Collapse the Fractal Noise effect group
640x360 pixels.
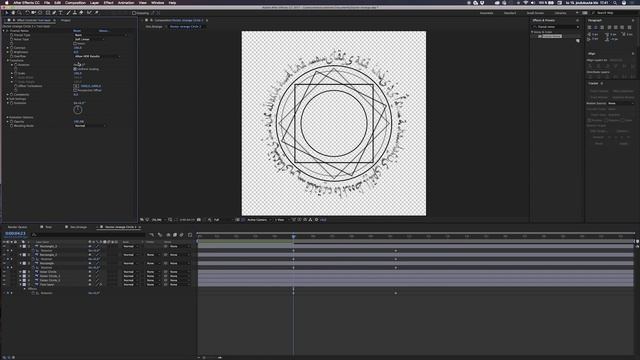pos(4,31)
